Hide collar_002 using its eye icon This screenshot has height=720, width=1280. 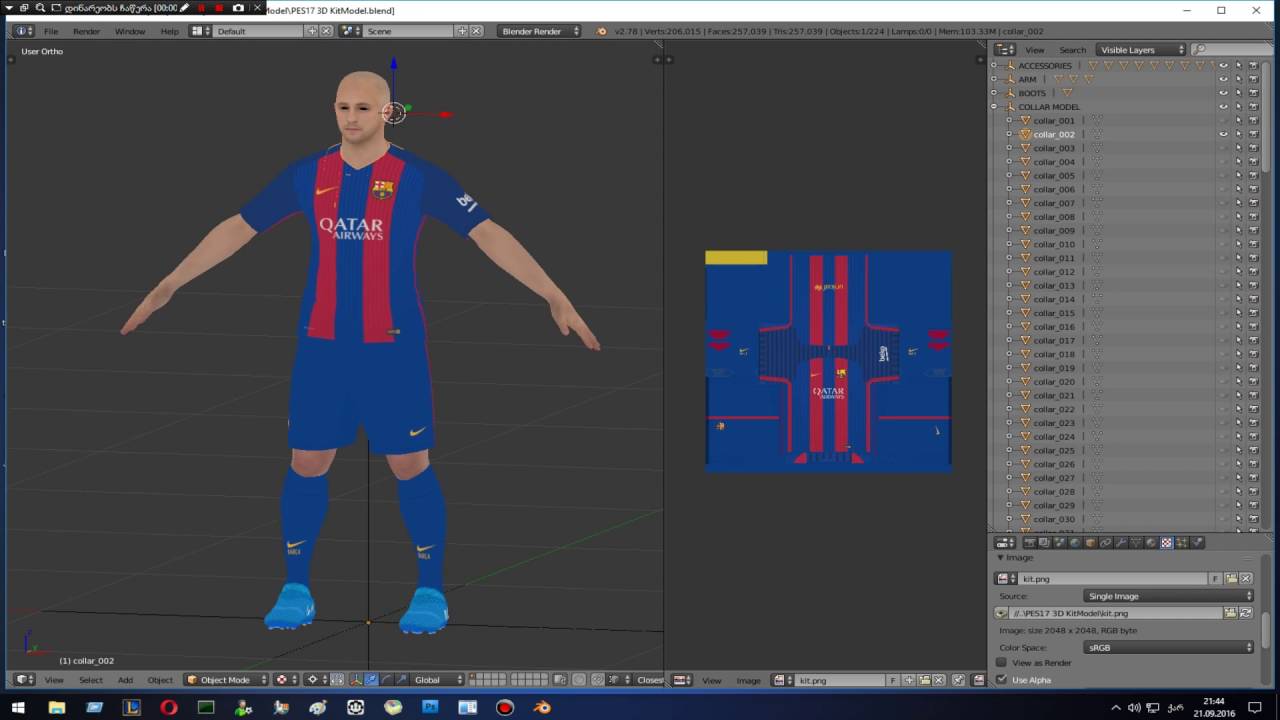1223,134
